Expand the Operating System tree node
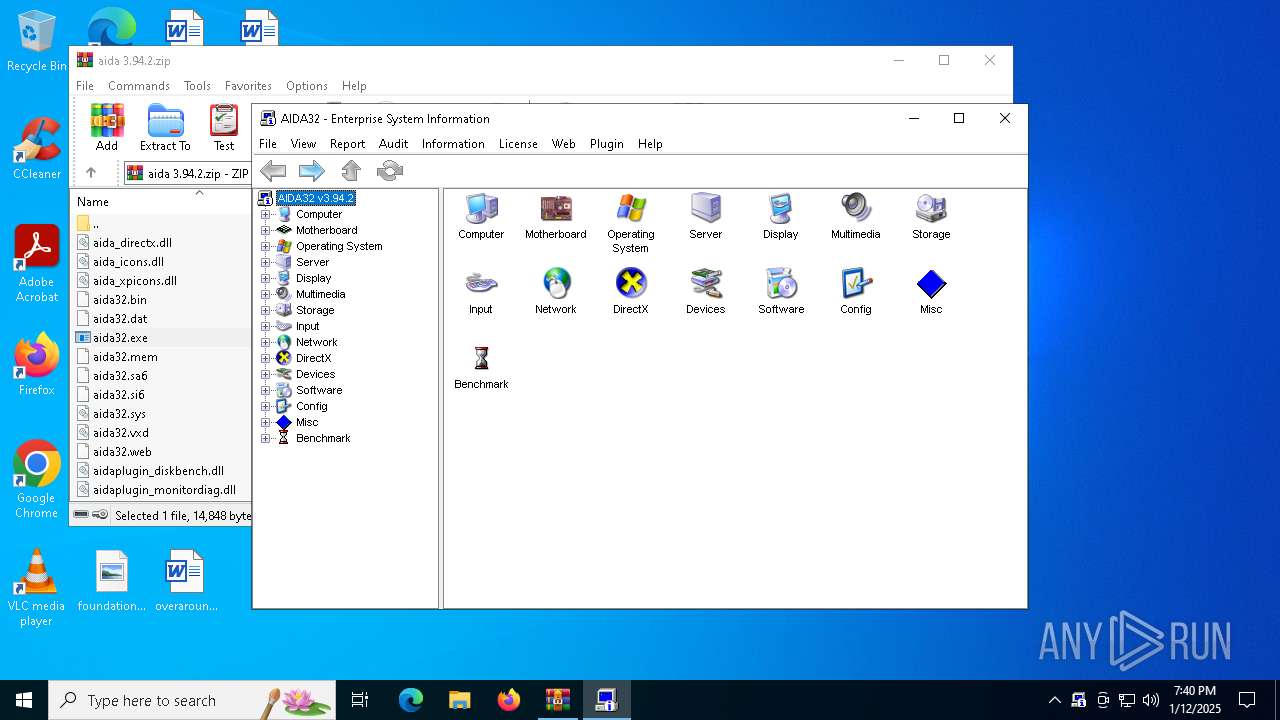1280x720 pixels. point(266,246)
